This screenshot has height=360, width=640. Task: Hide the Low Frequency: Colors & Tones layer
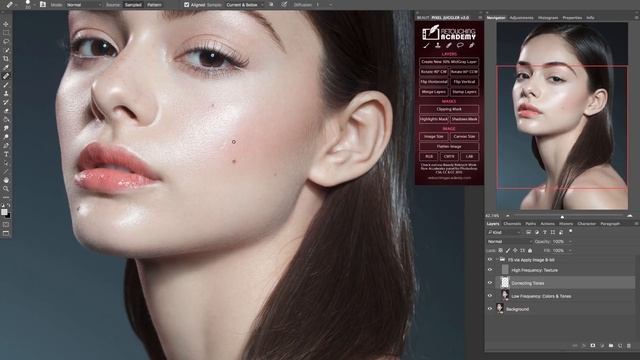[490, 296]
